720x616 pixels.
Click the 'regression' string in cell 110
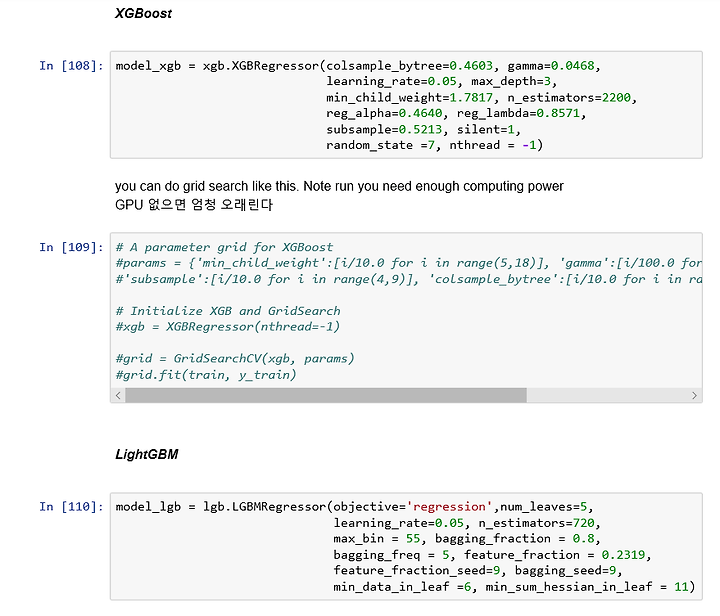point(449,506)
